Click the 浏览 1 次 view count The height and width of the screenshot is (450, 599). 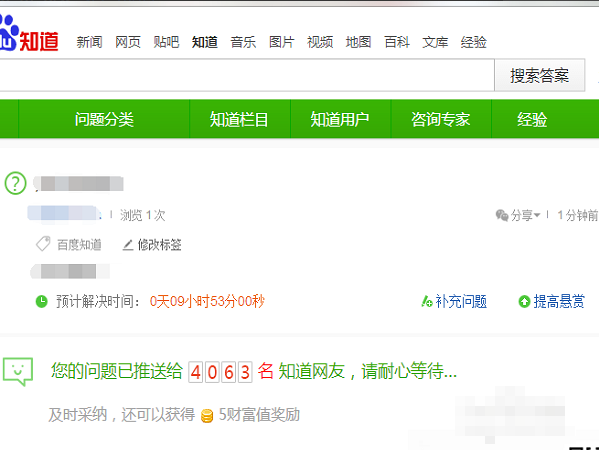click(x=142, y=215)
